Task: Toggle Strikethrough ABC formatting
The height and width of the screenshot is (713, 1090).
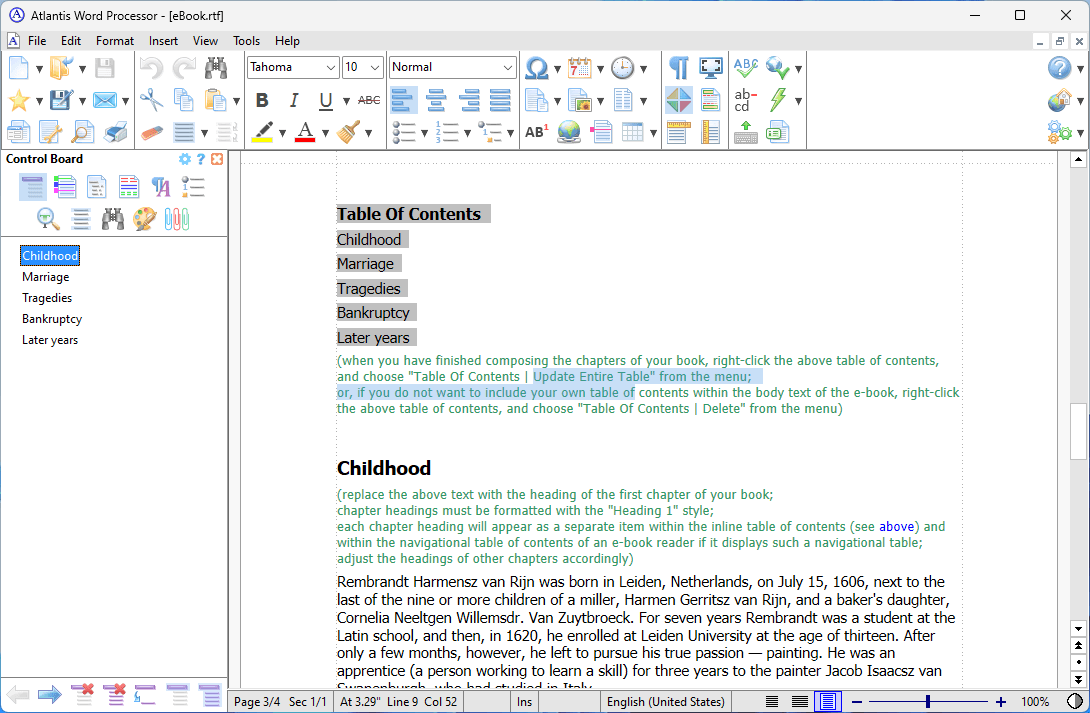Action: (369, 100)
